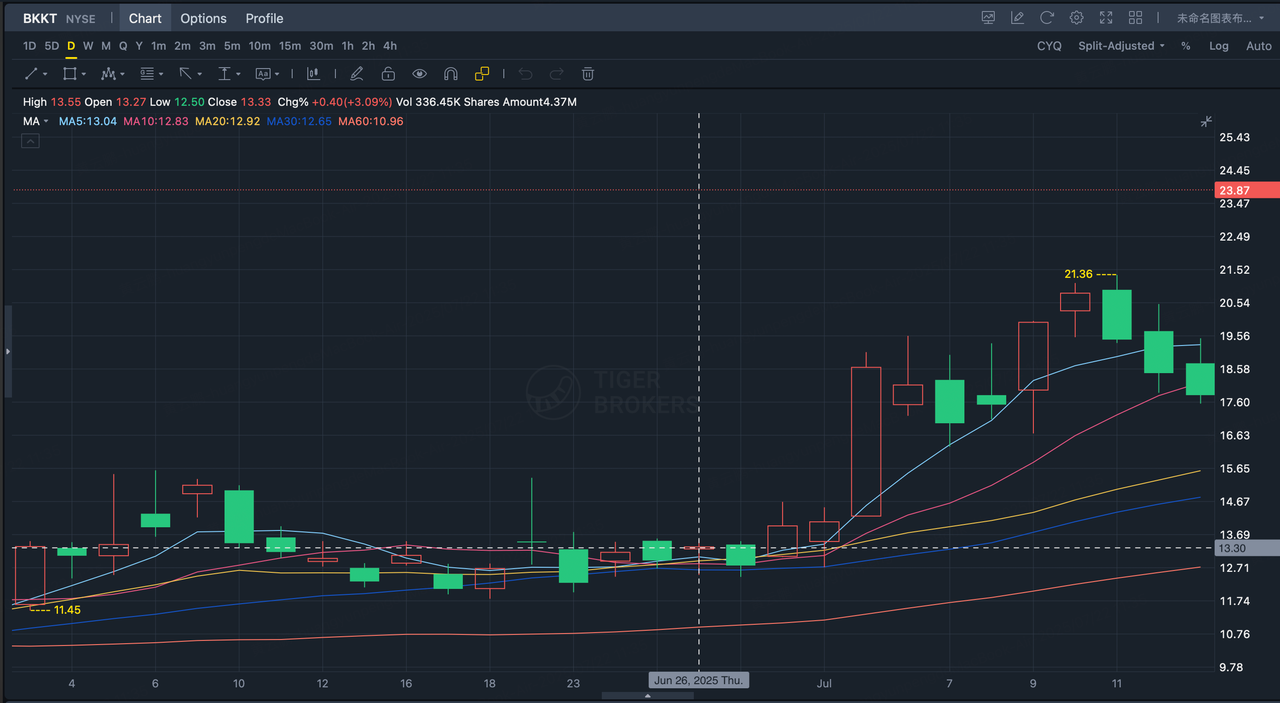Select the 5m interval
The width and height of the screenshot is (1280, 703).
[232, 46]
